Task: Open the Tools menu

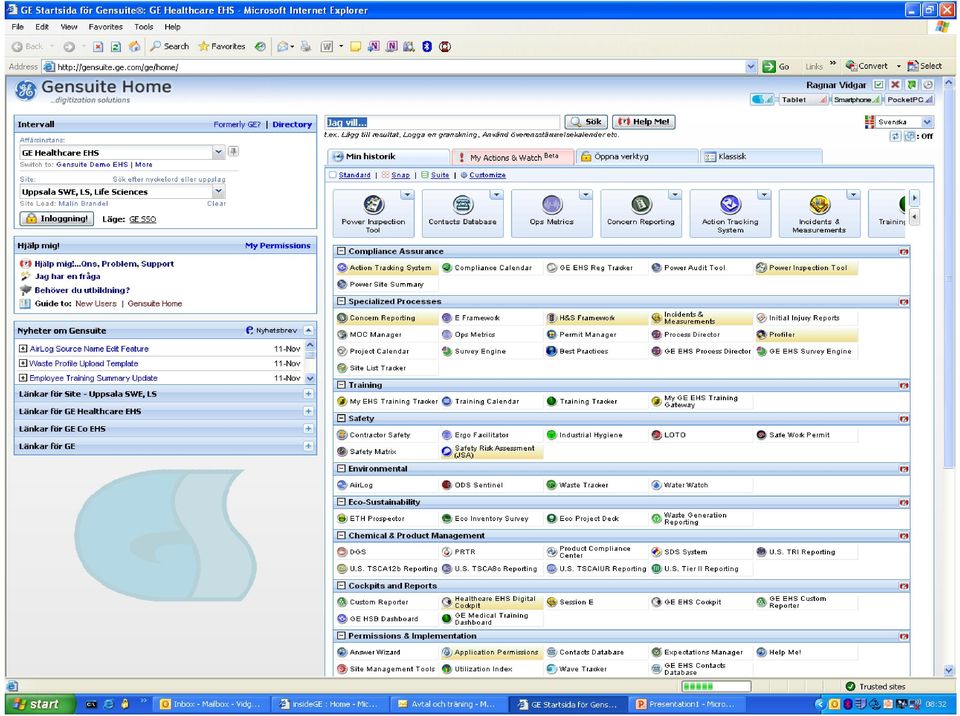Action: [144, 27]
